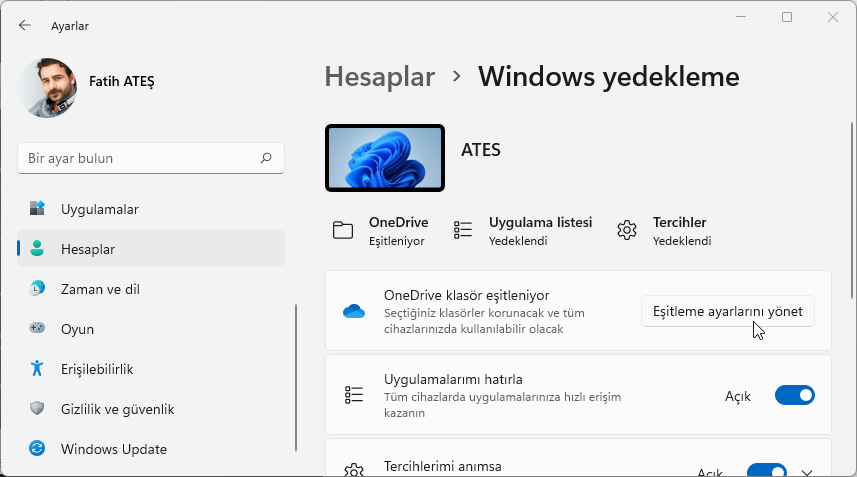Open Uygulamalar in the sidebar
Image resolution: width=857 pixels, height=477 pixels.
point(151,209)
